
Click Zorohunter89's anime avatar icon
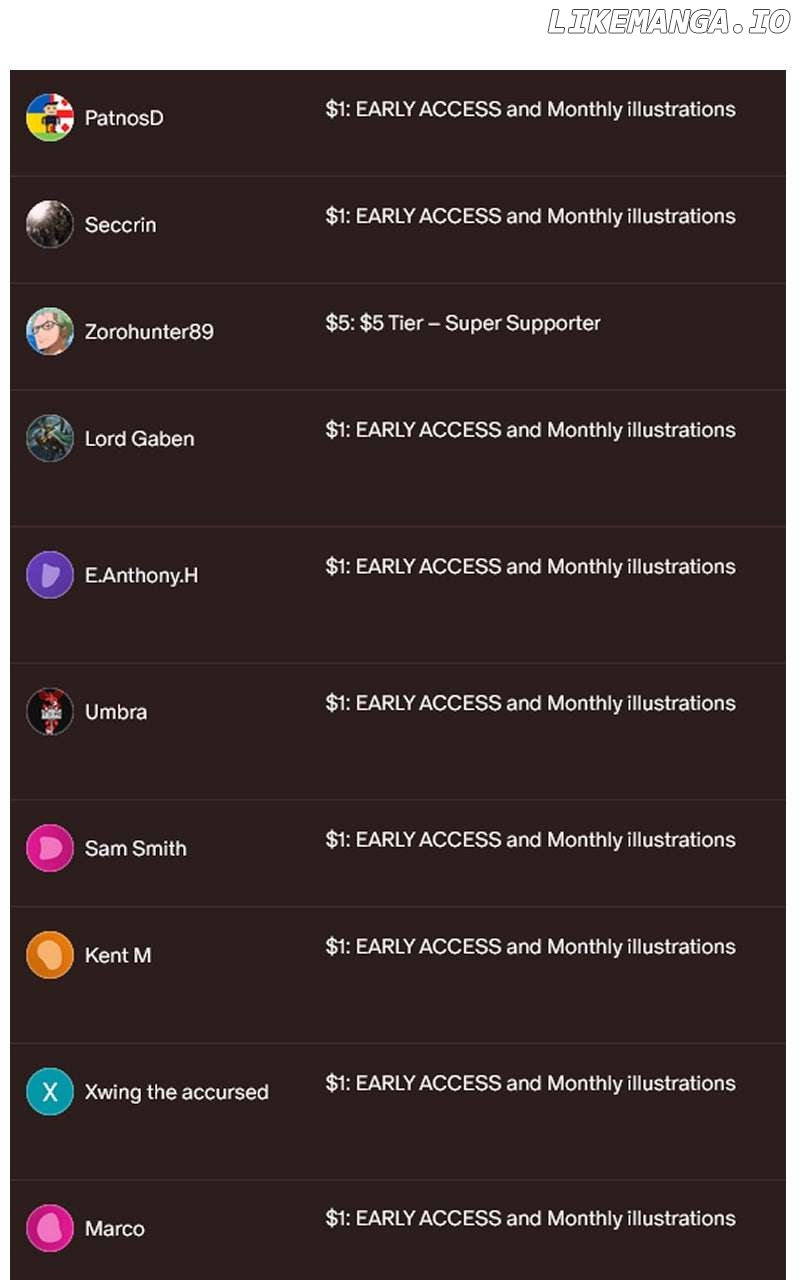(50, 332)
